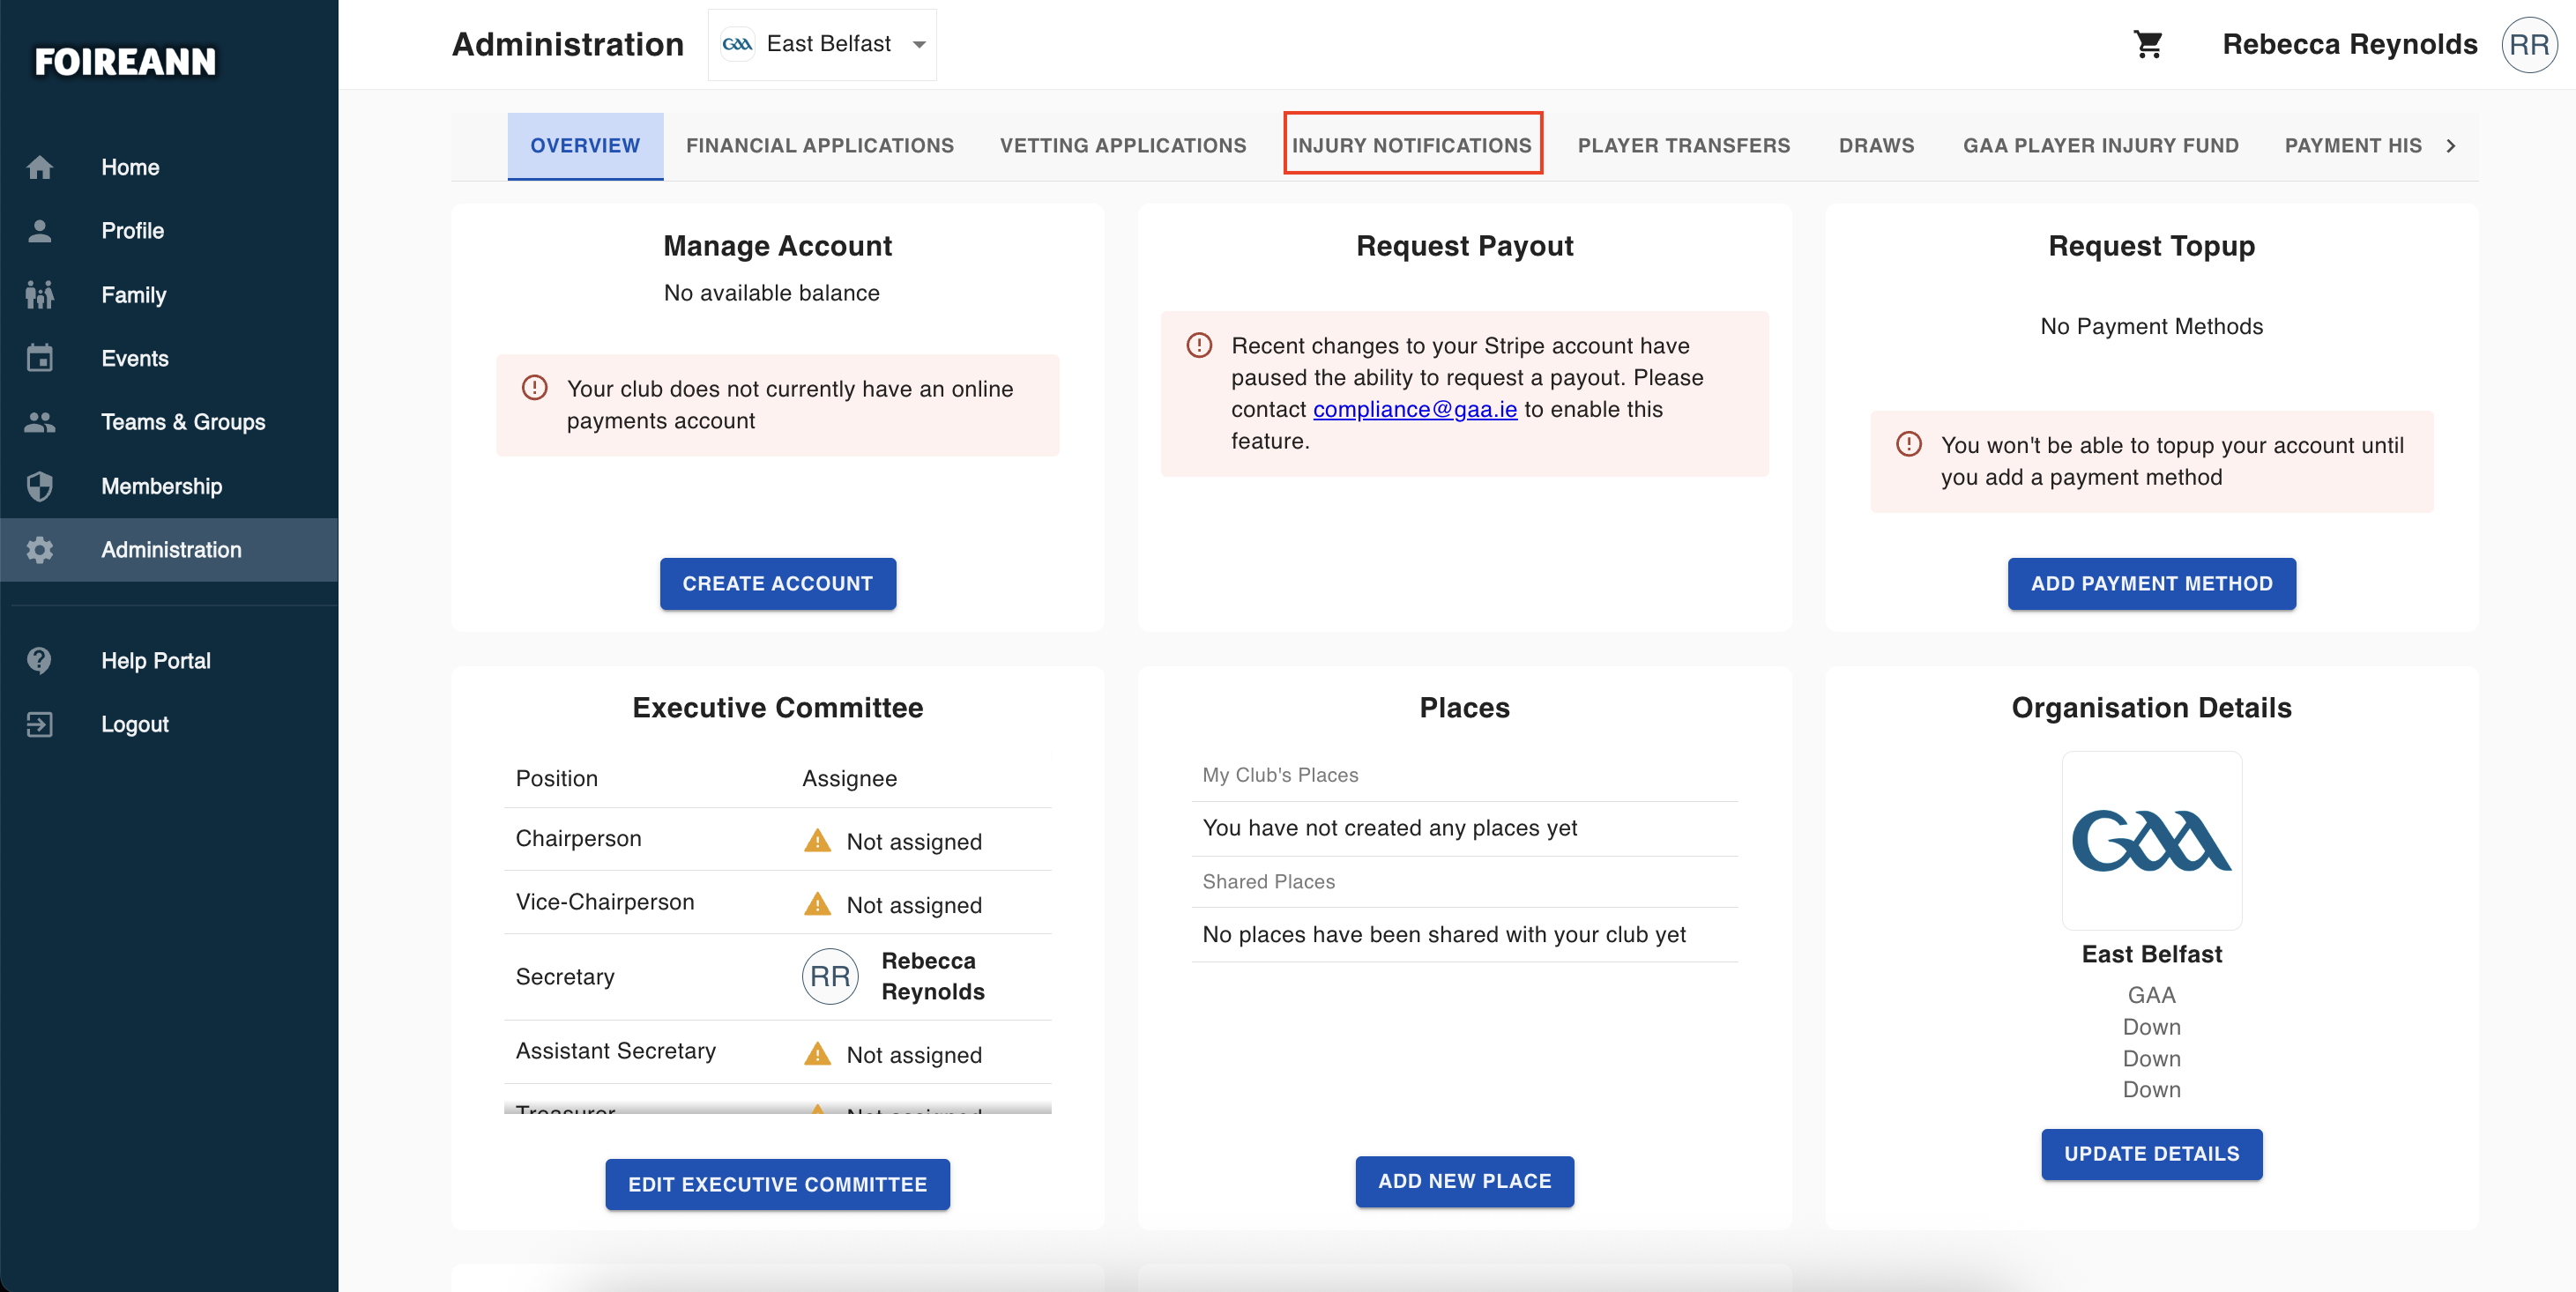Open Teams & Groups people icon
Viewport: 2576px width, 1292px height.
click(40, 422)
